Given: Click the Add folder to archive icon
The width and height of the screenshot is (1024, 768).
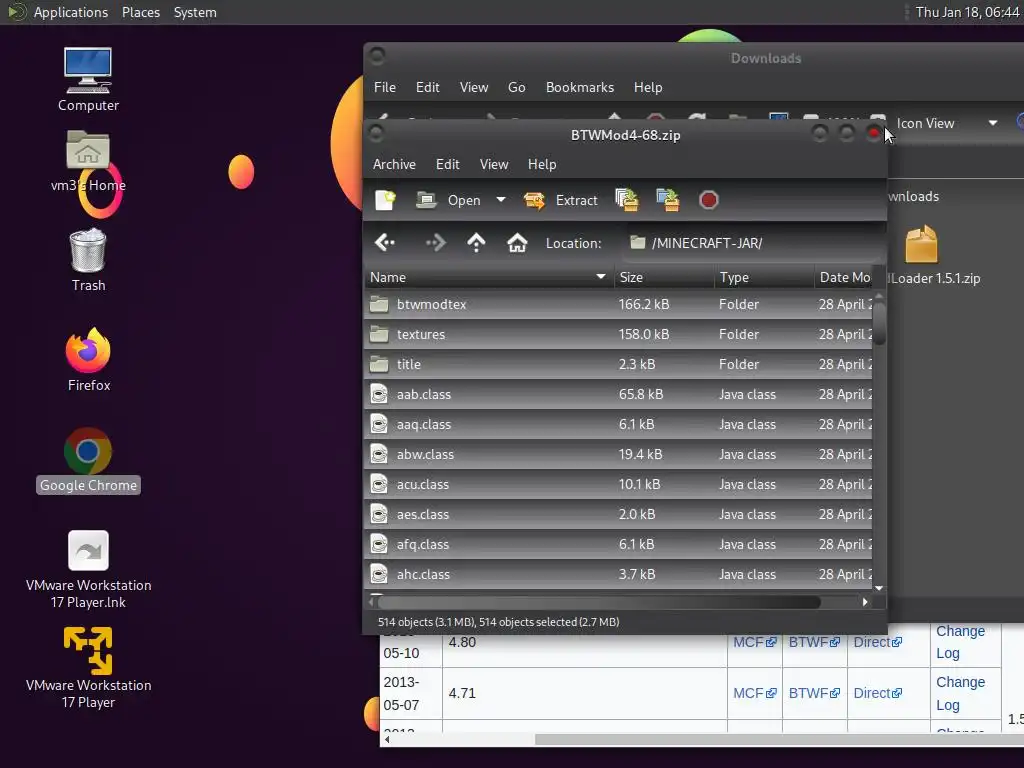Looking at the screenshot, I should tap(668, 200).
